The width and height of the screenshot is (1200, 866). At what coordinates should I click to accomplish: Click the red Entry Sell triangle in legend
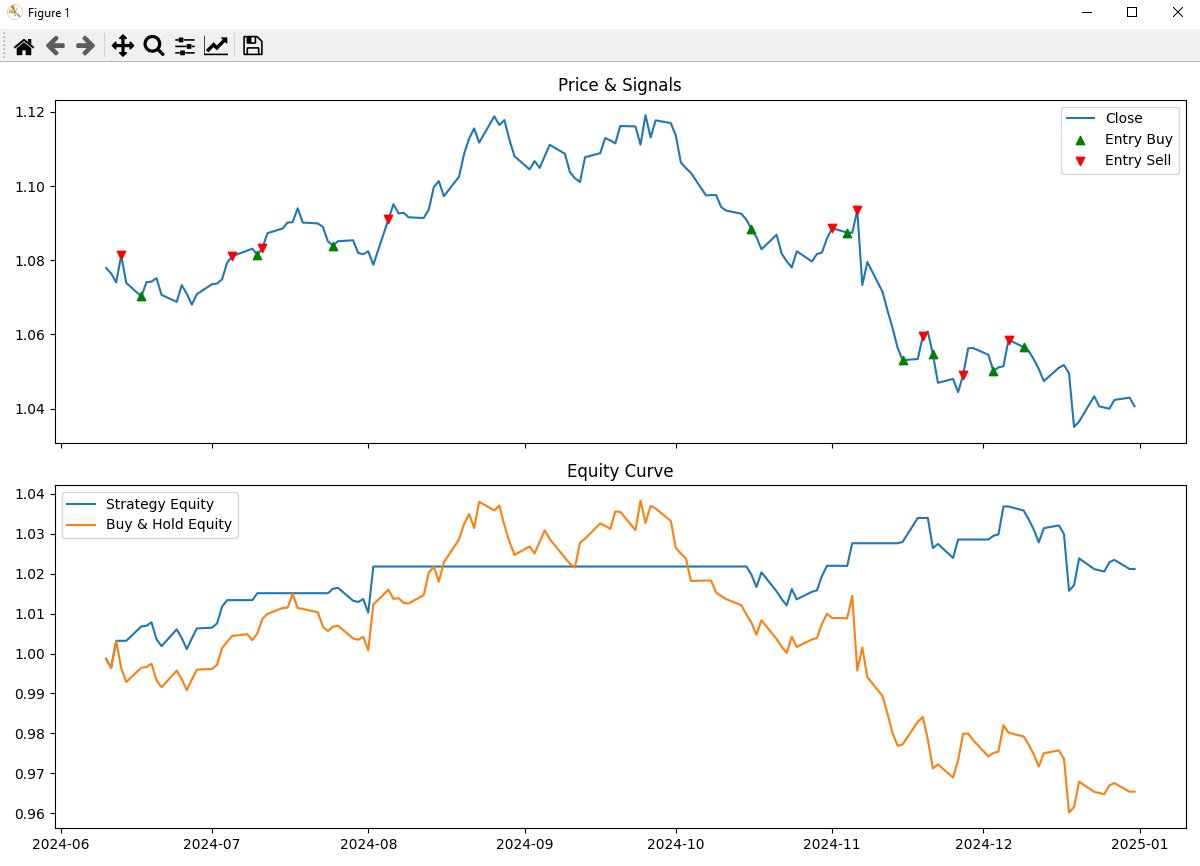[1079, 161]
